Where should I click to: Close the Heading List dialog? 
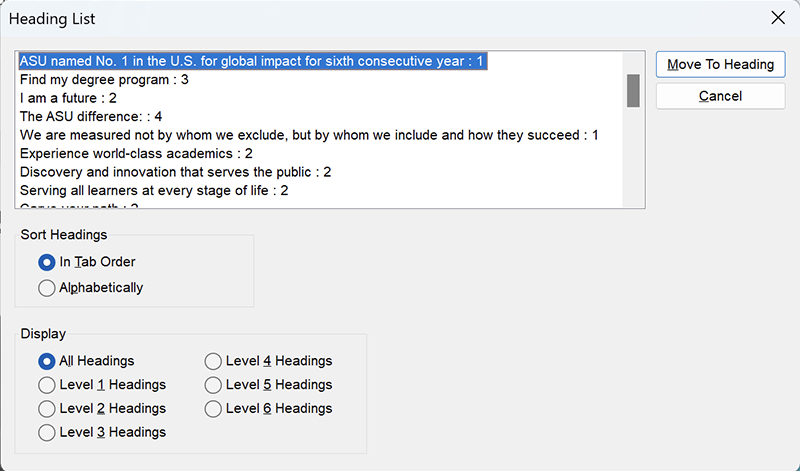click(x=778, y=18)
